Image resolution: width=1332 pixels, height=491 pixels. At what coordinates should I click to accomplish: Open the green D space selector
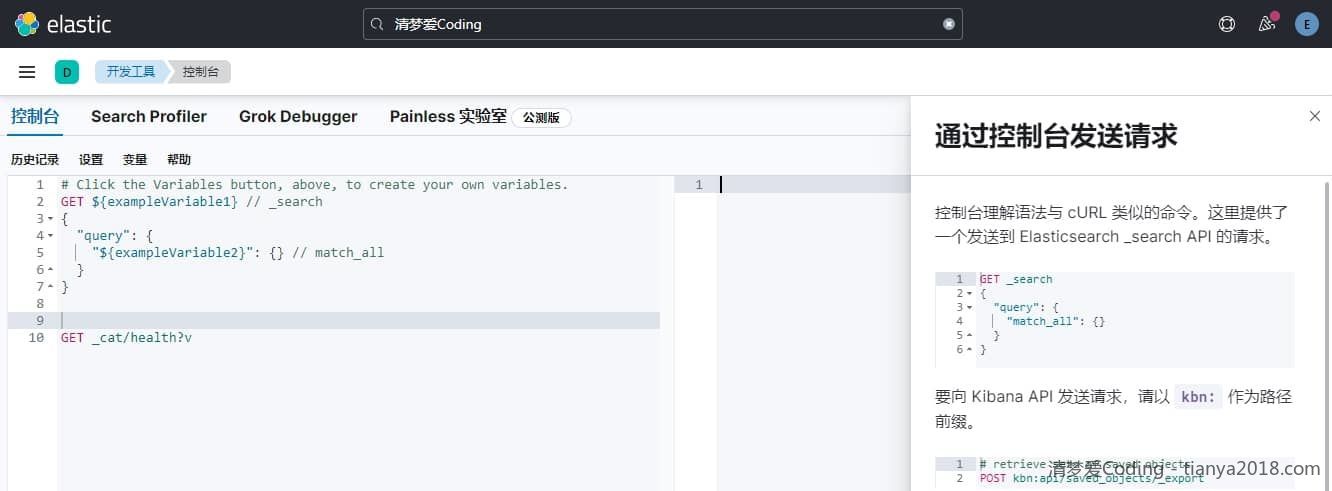tap(67, 72)
